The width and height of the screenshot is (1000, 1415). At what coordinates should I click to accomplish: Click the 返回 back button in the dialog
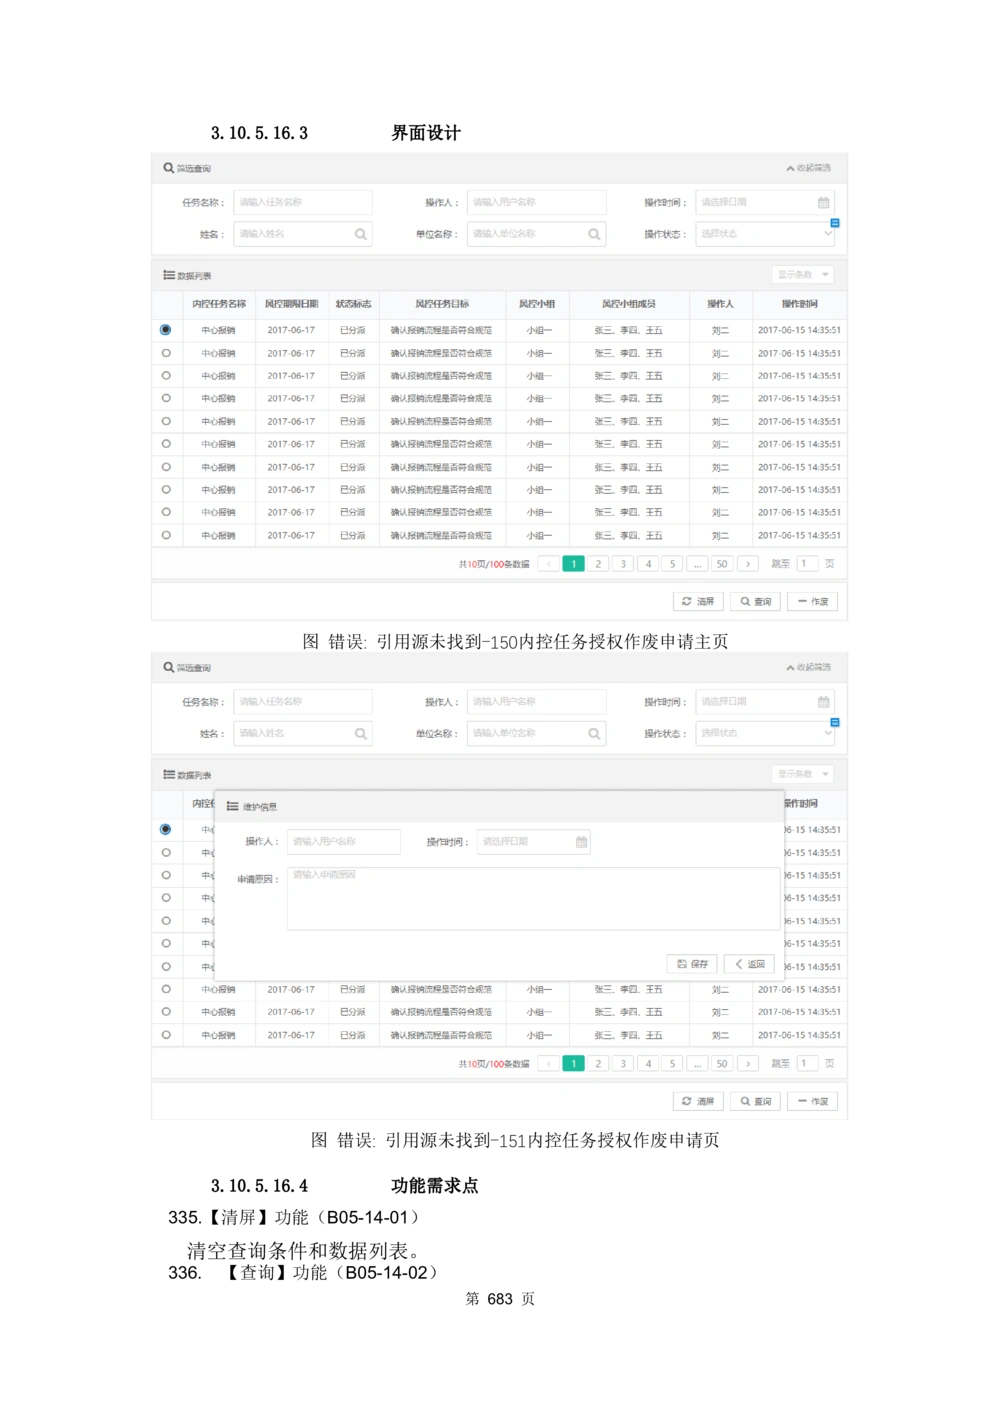pyautogui.click(x=749, y=964)
